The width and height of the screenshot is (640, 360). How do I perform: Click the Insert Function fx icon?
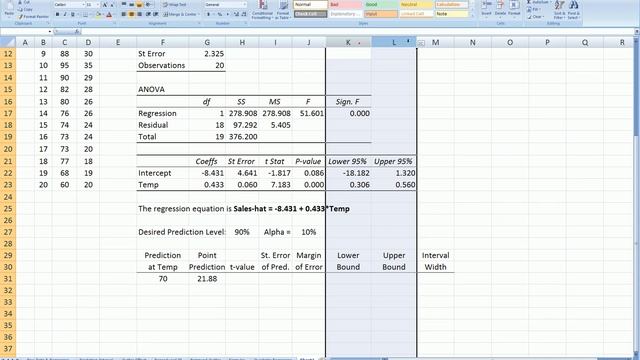(77, 31)
